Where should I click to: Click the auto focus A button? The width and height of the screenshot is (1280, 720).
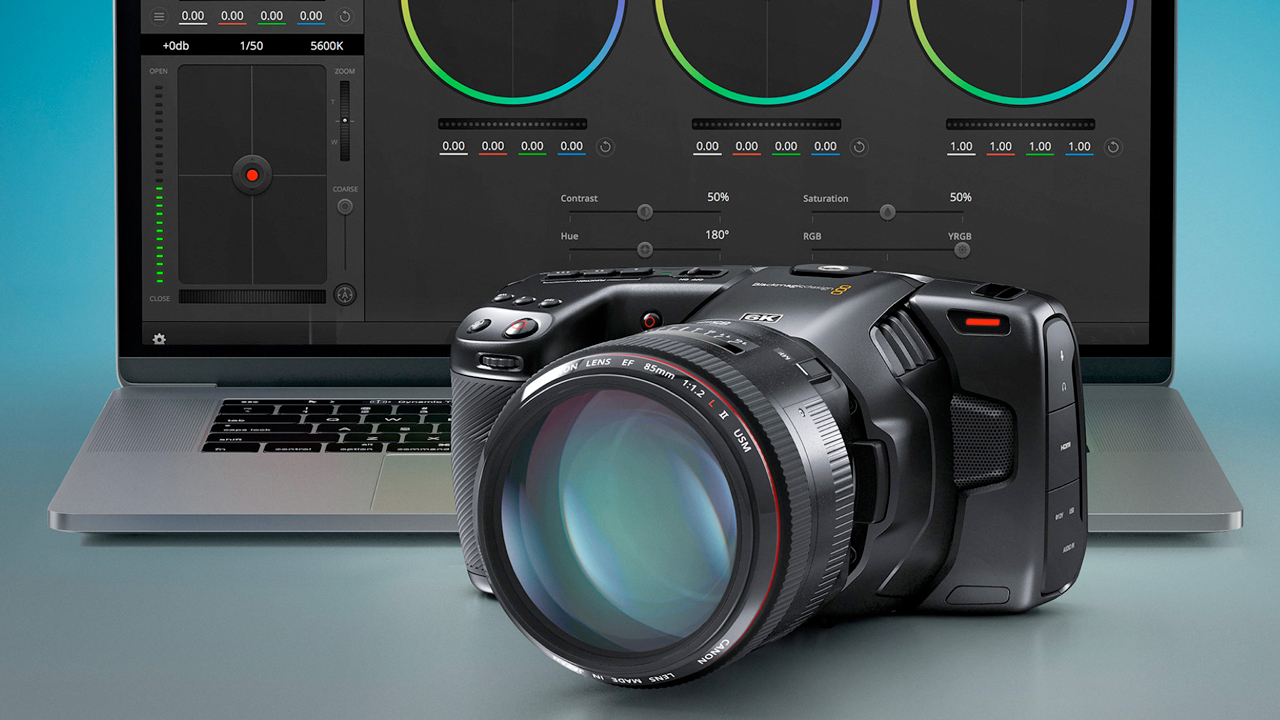pos(345,295)
